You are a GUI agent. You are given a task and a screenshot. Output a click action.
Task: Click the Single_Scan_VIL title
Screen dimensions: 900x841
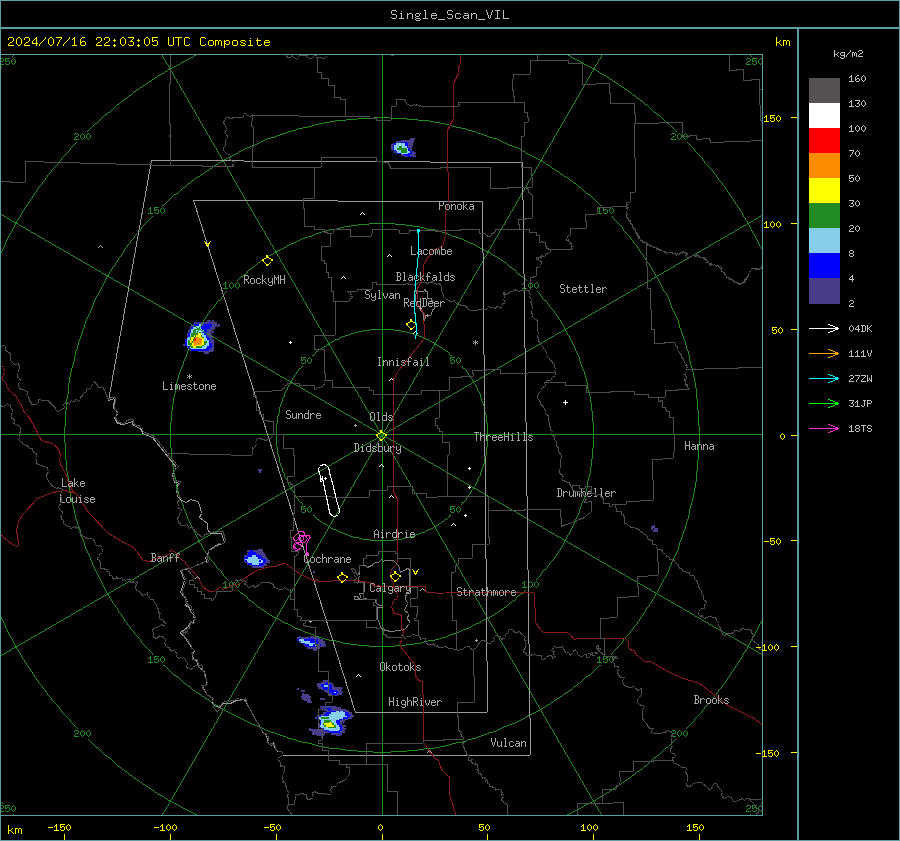click(449, 15)
